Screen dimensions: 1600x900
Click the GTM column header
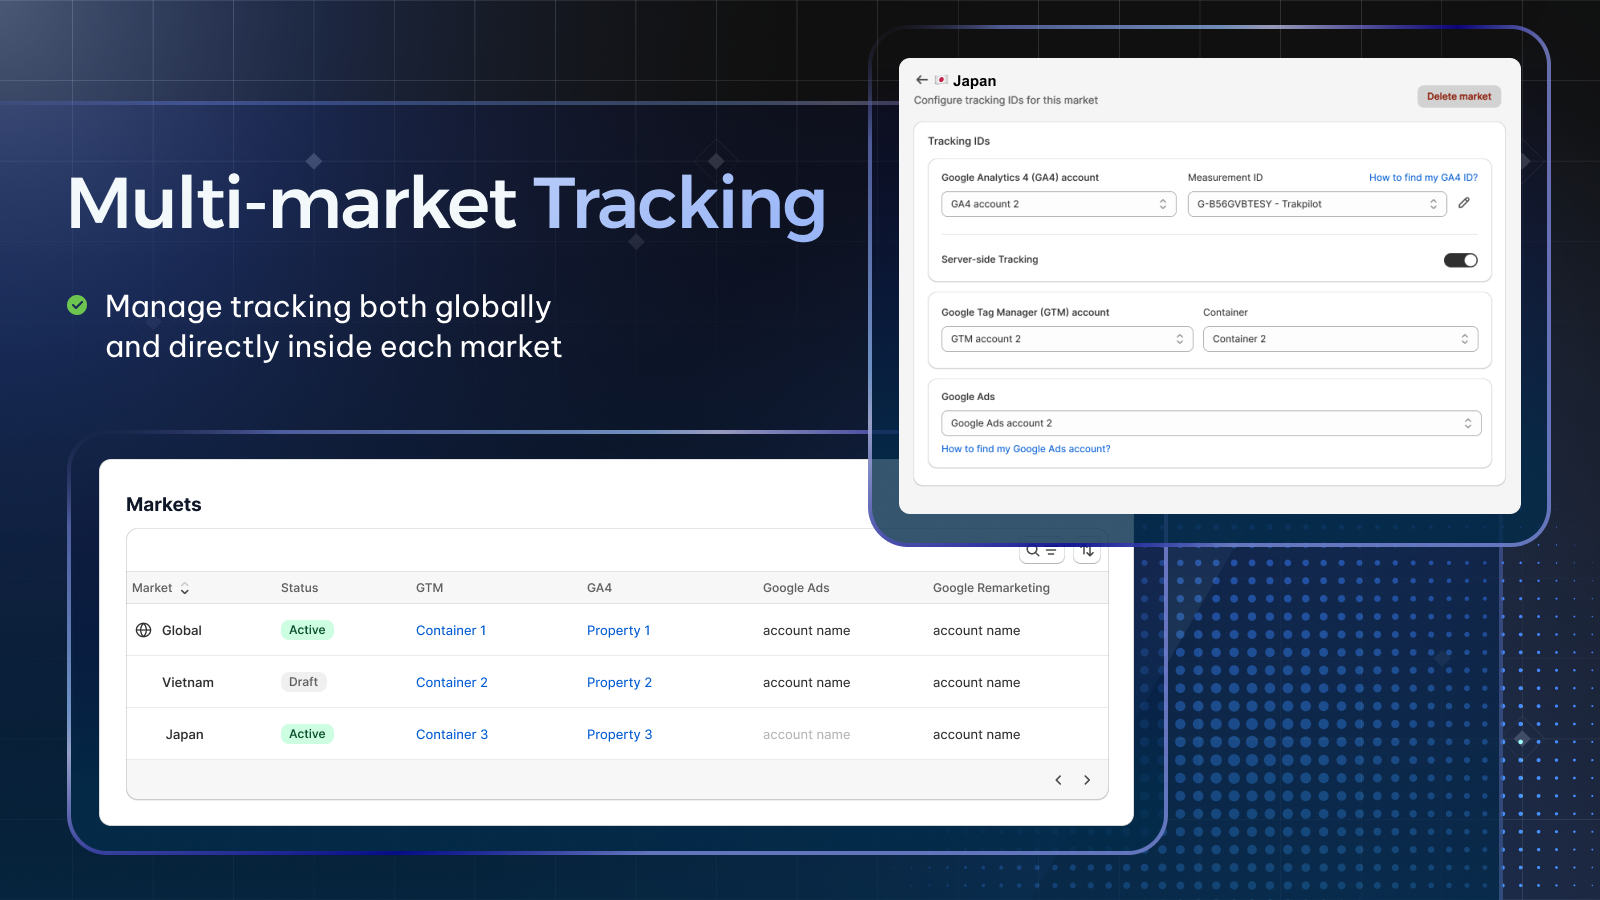tap(429, 588)
